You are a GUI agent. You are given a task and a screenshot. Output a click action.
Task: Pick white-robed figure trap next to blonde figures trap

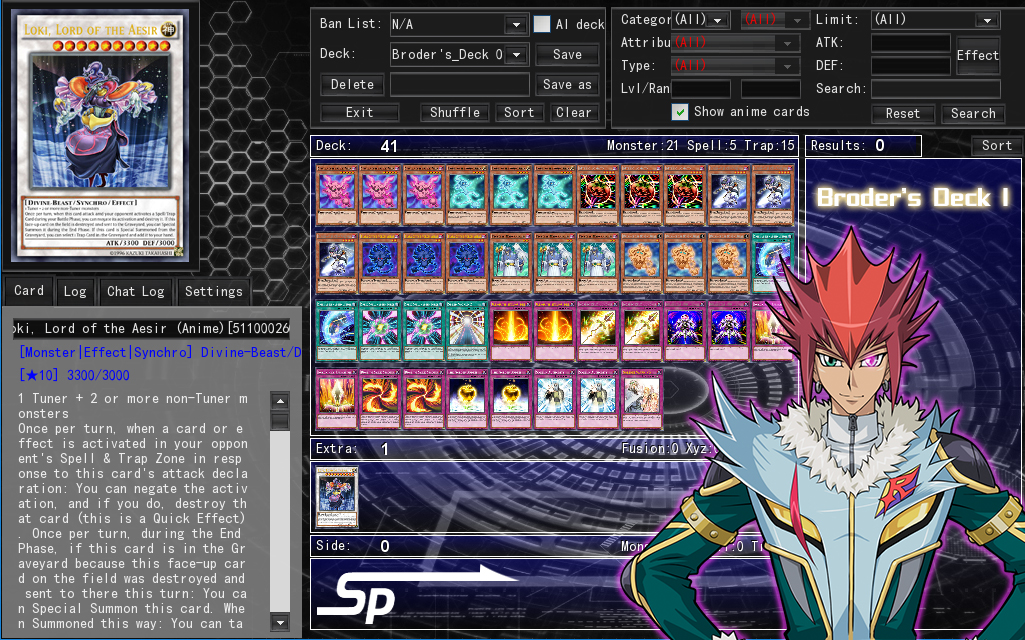click(598, 399)
